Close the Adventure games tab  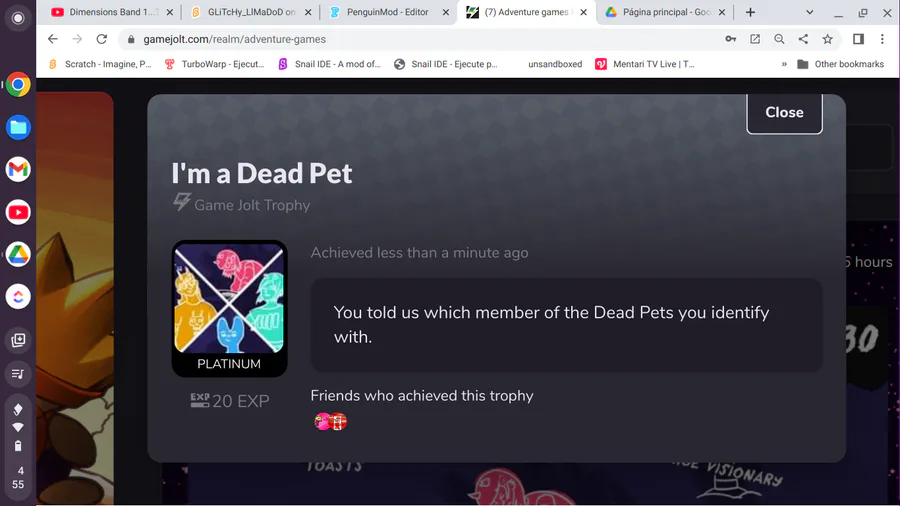coord(584,12)
